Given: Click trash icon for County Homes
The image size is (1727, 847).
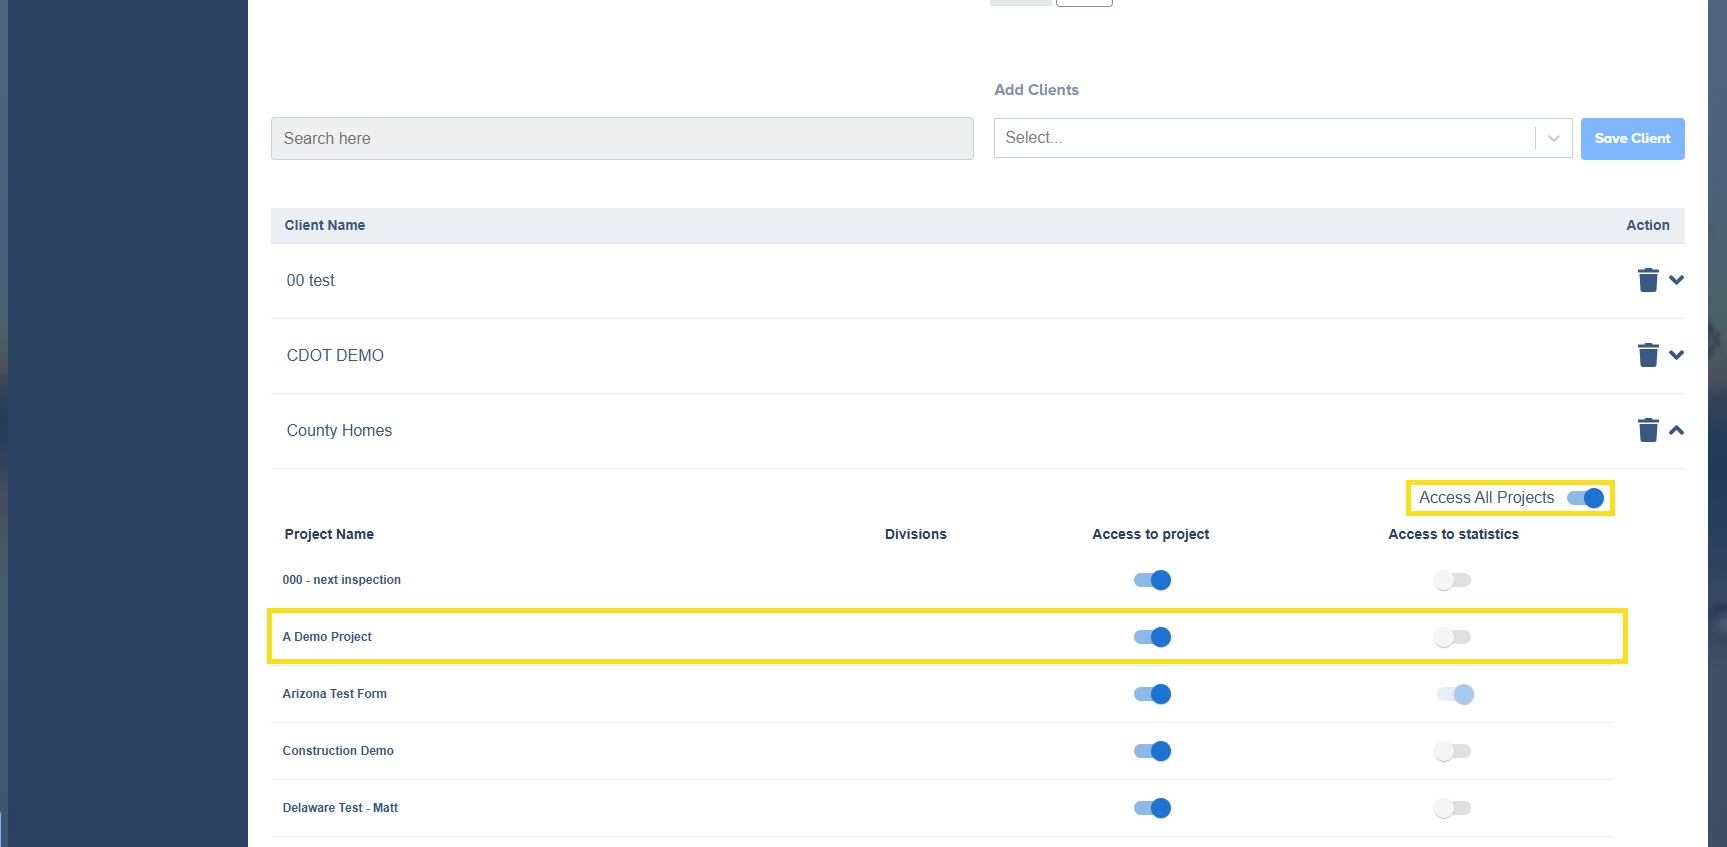Looking at the screenshot, I should tap(1647, 430).
